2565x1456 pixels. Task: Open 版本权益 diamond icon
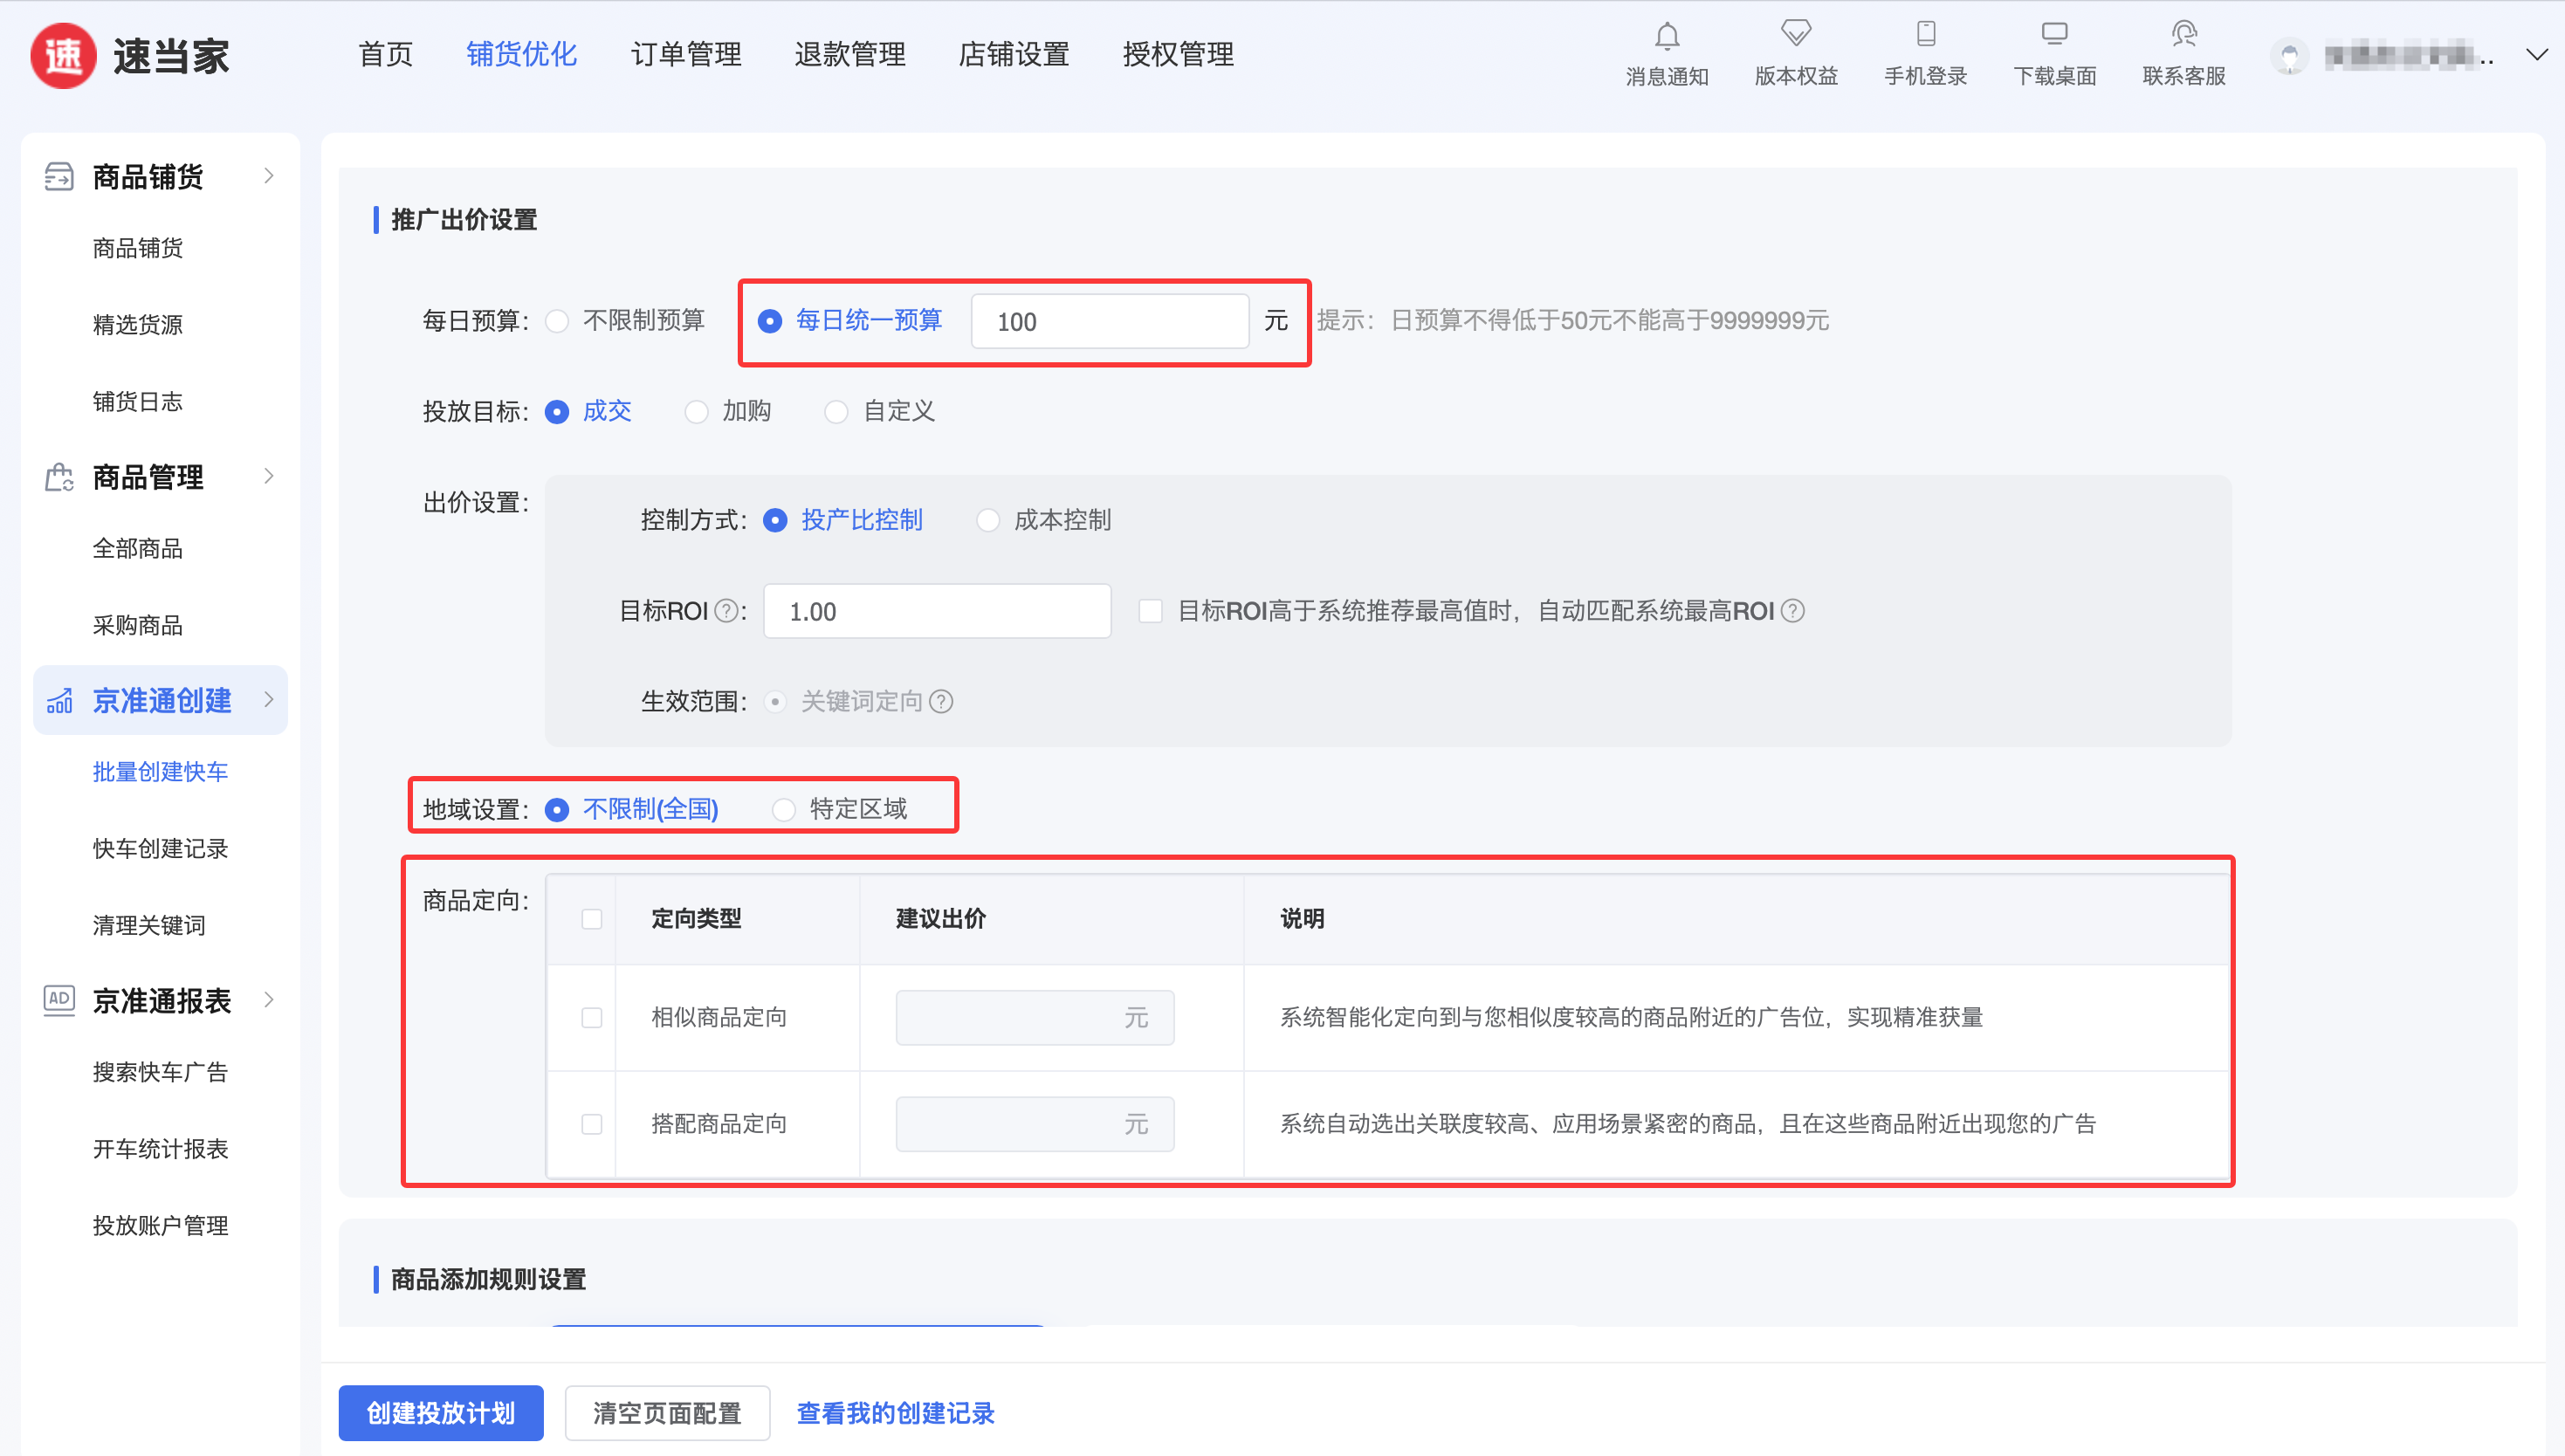[1796, 34]
